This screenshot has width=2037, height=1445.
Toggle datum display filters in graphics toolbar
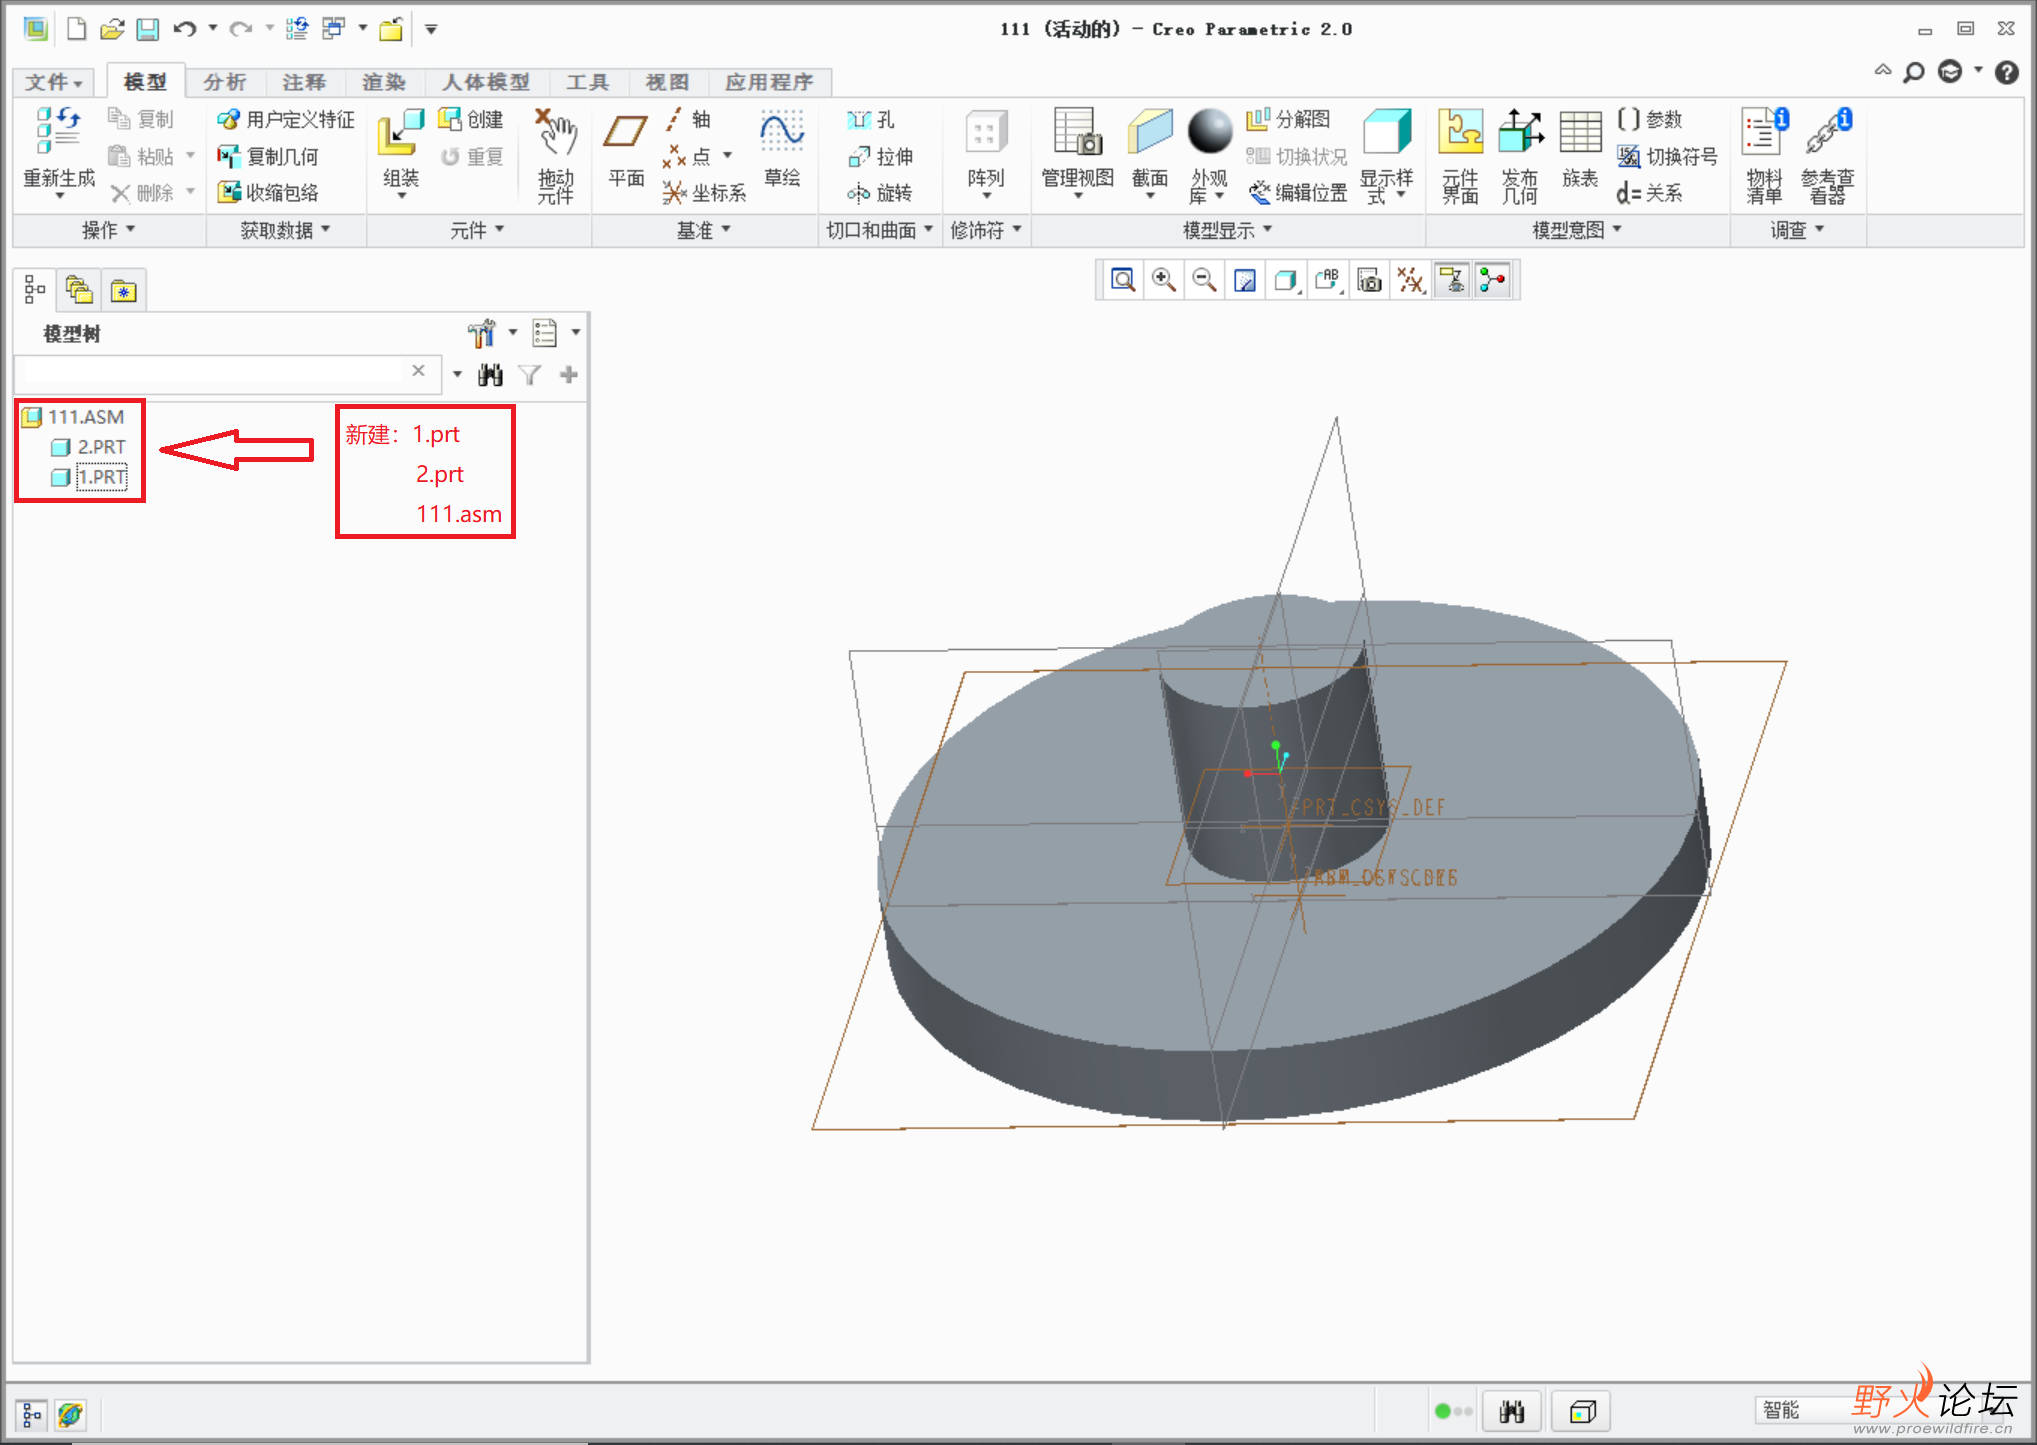[1411, 281]
